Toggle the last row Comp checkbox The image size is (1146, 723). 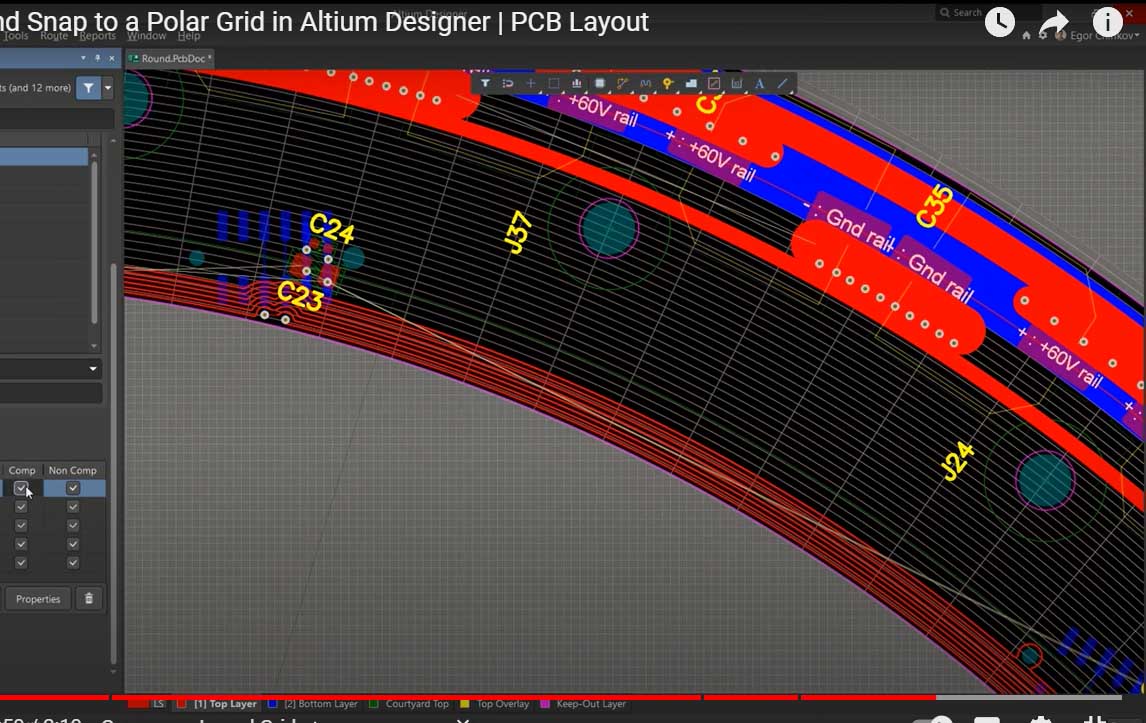21,563
